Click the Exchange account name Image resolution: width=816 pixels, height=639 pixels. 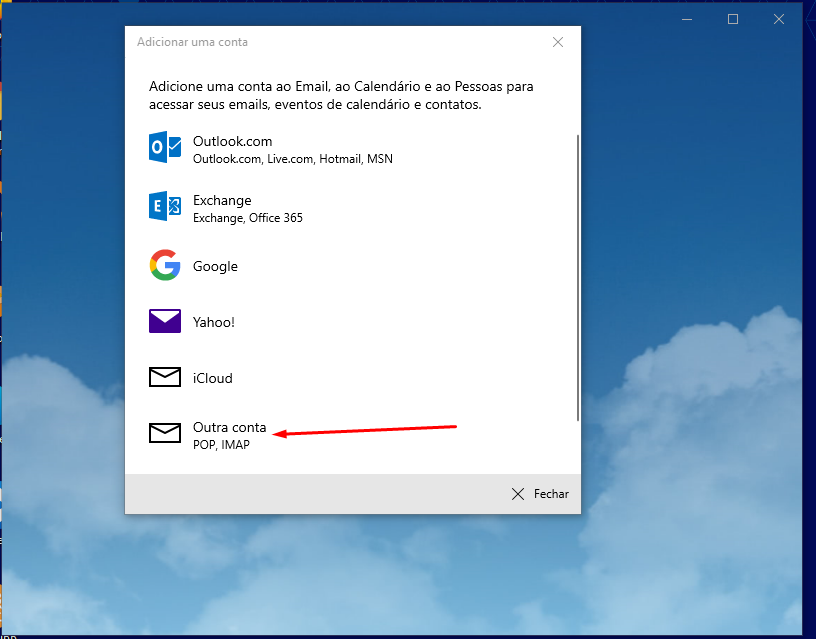click(222, 200)
